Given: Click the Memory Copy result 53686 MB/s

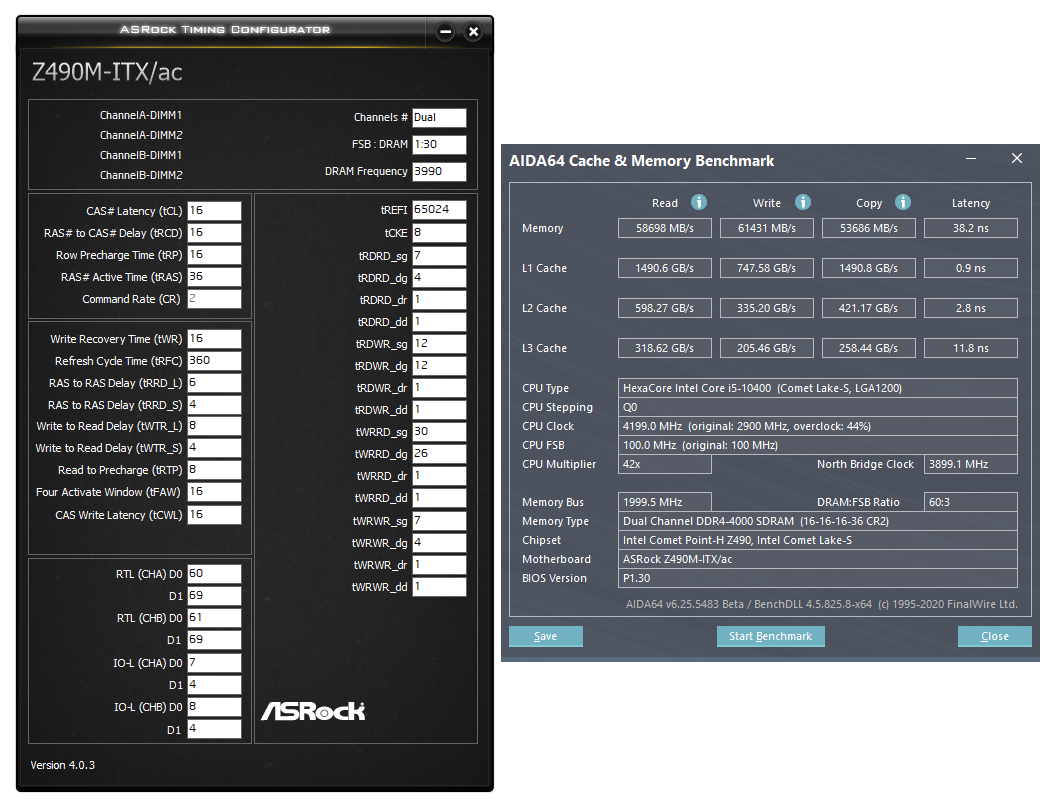Looking at the screenshot, I should [x=868, y=228].
